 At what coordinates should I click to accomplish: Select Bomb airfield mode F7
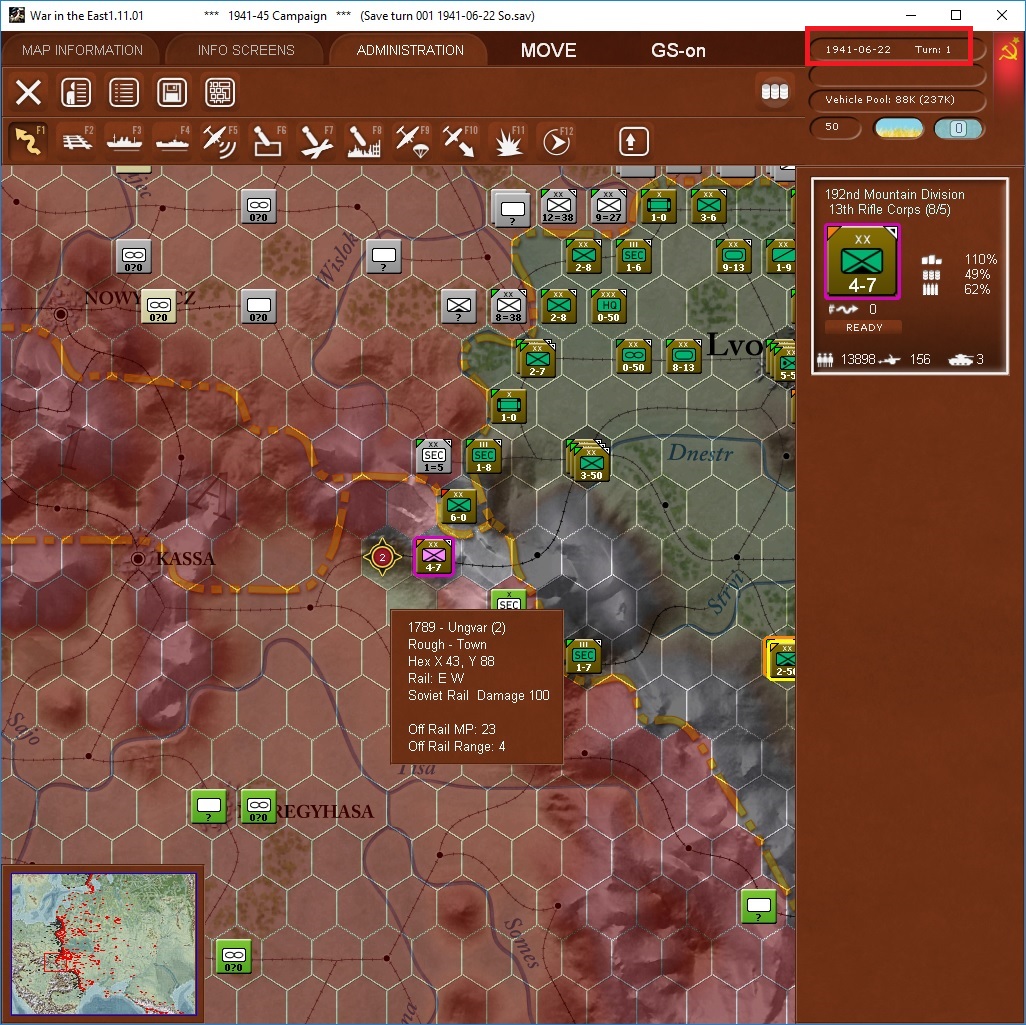(316, 141)
